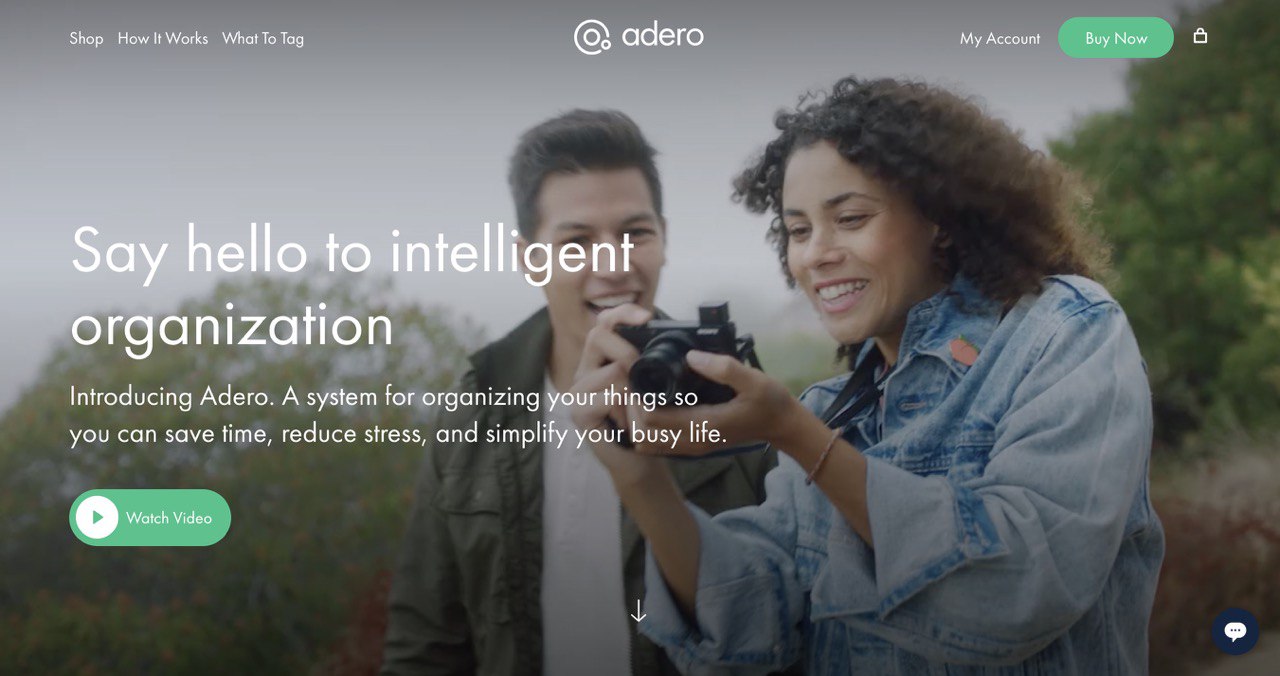The width and height of the screenshot is (1280, 676).
Task: Open My Account
Action: [x=1000, y=38]
